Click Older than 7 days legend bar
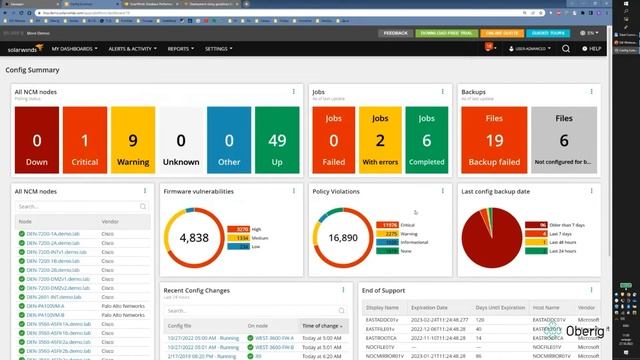 pyautogui.click(x=536, y=225)
